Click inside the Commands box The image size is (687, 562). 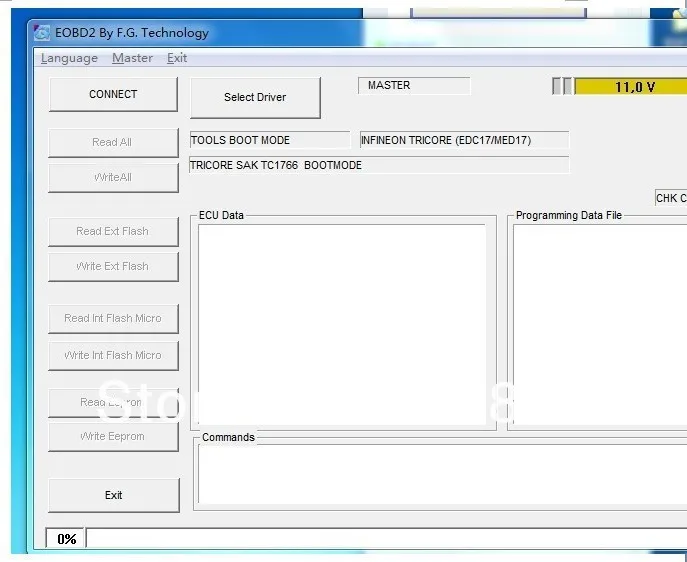(x=443, y=474)
